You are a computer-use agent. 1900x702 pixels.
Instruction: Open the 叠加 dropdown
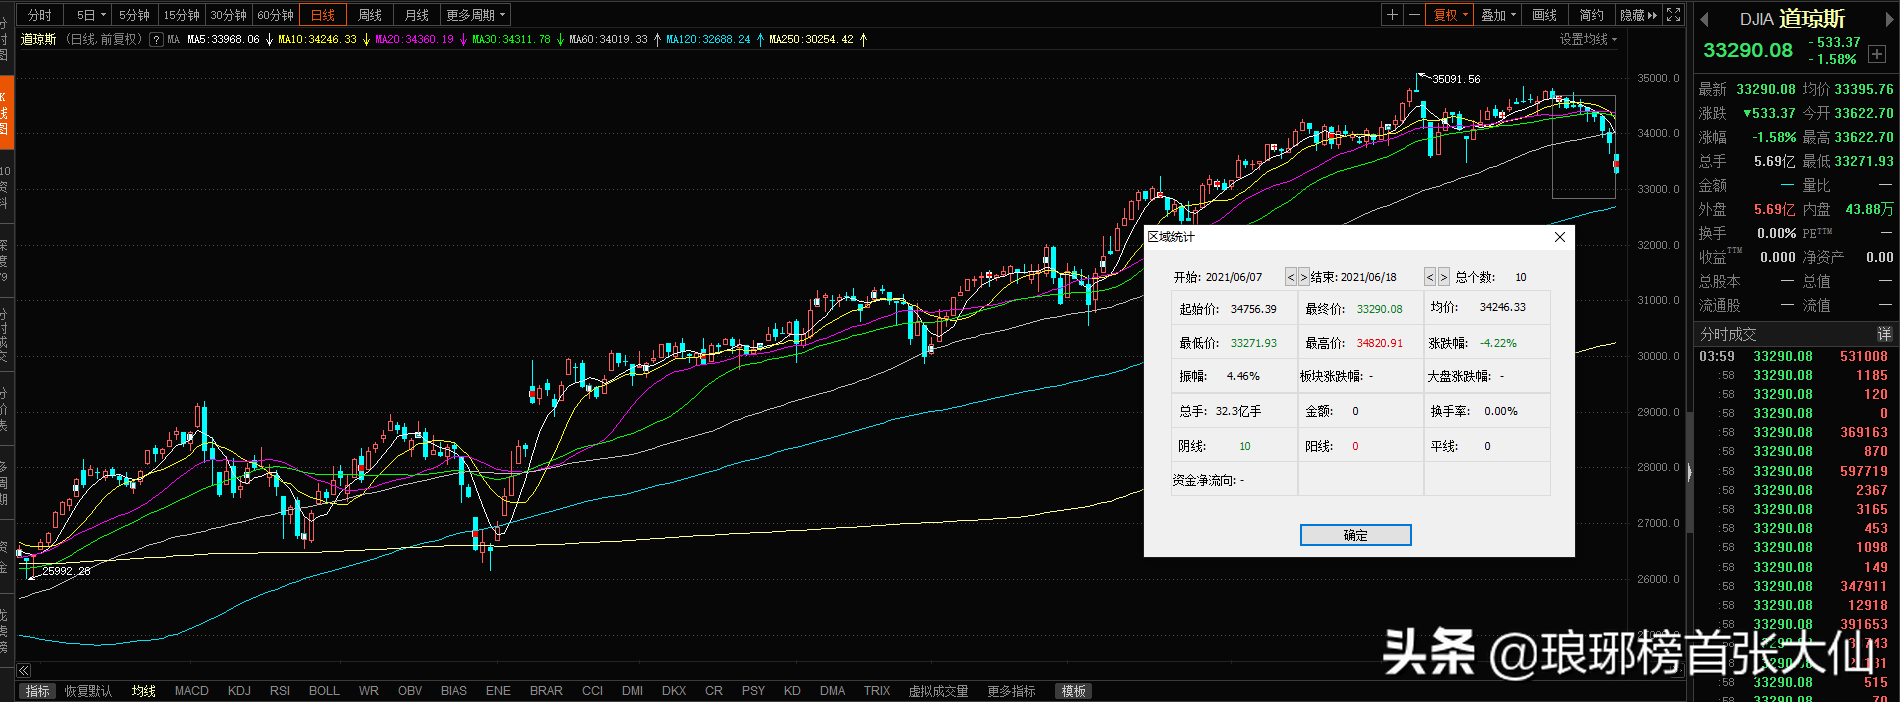click(1498, 15)
